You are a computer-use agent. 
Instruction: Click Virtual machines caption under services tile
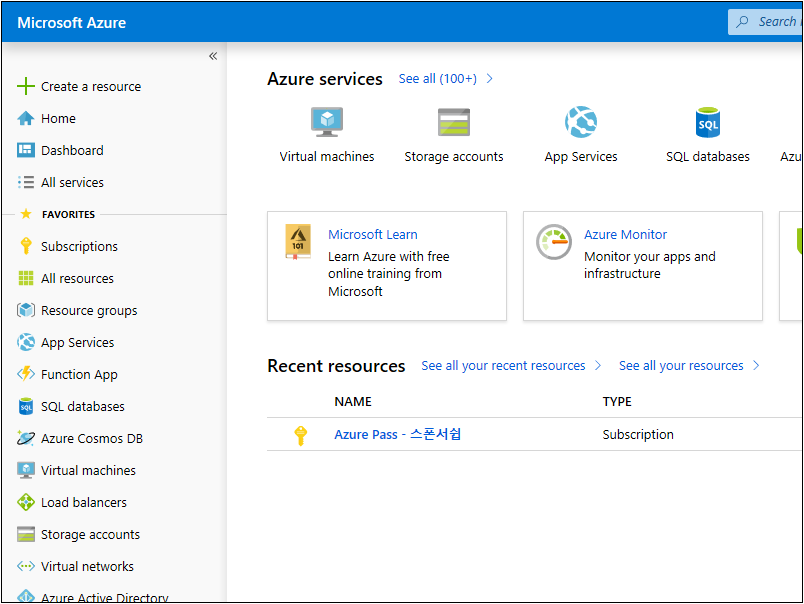tap(327, 156)
